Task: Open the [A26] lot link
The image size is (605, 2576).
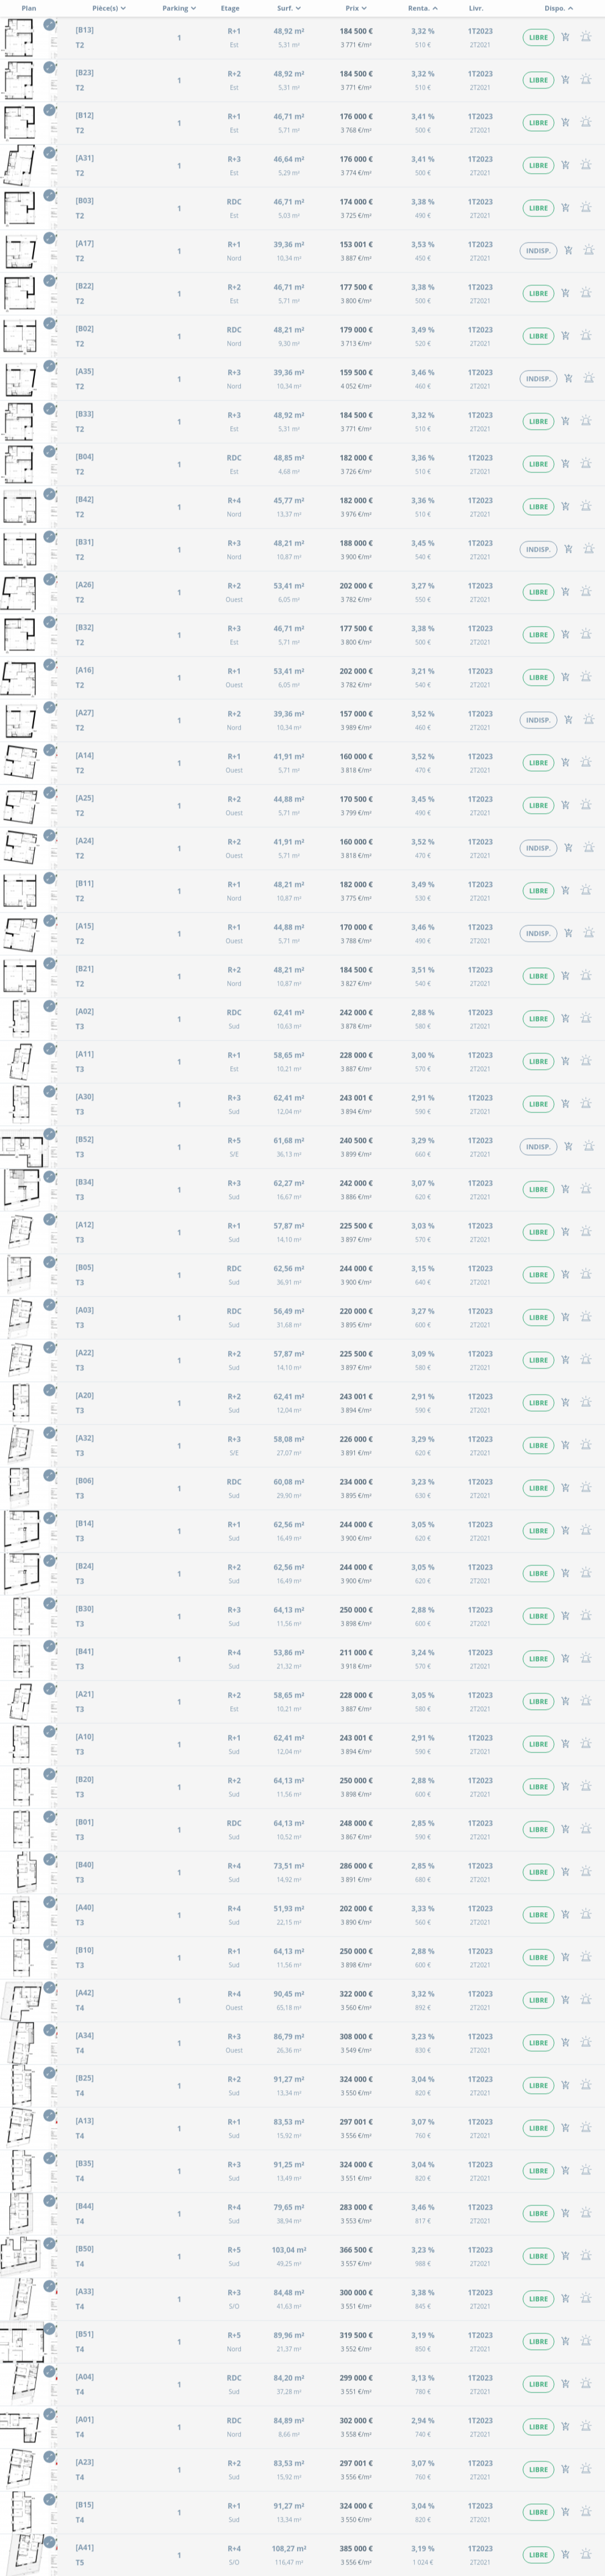Action: [85, 585]
